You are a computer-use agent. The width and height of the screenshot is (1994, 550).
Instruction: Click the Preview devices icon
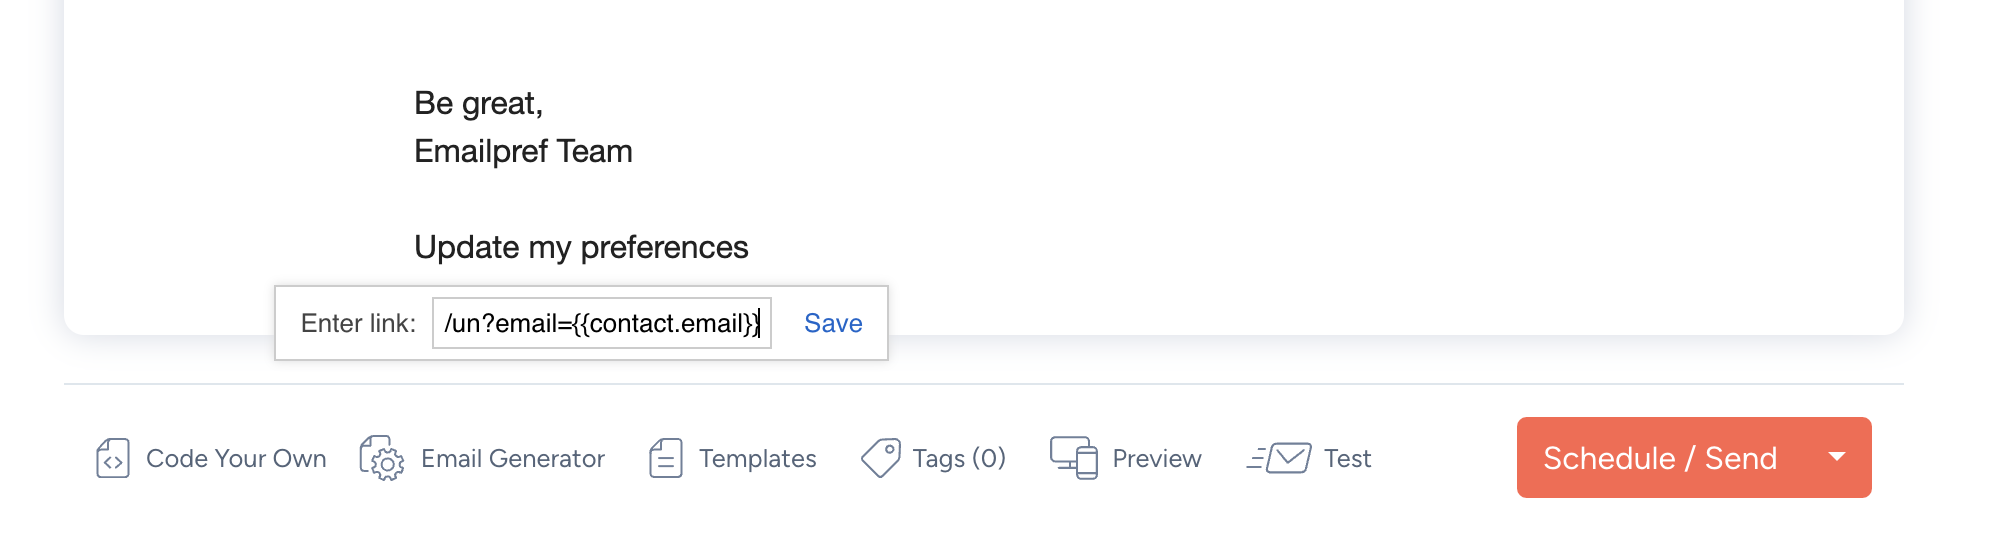coord(1074,458)
